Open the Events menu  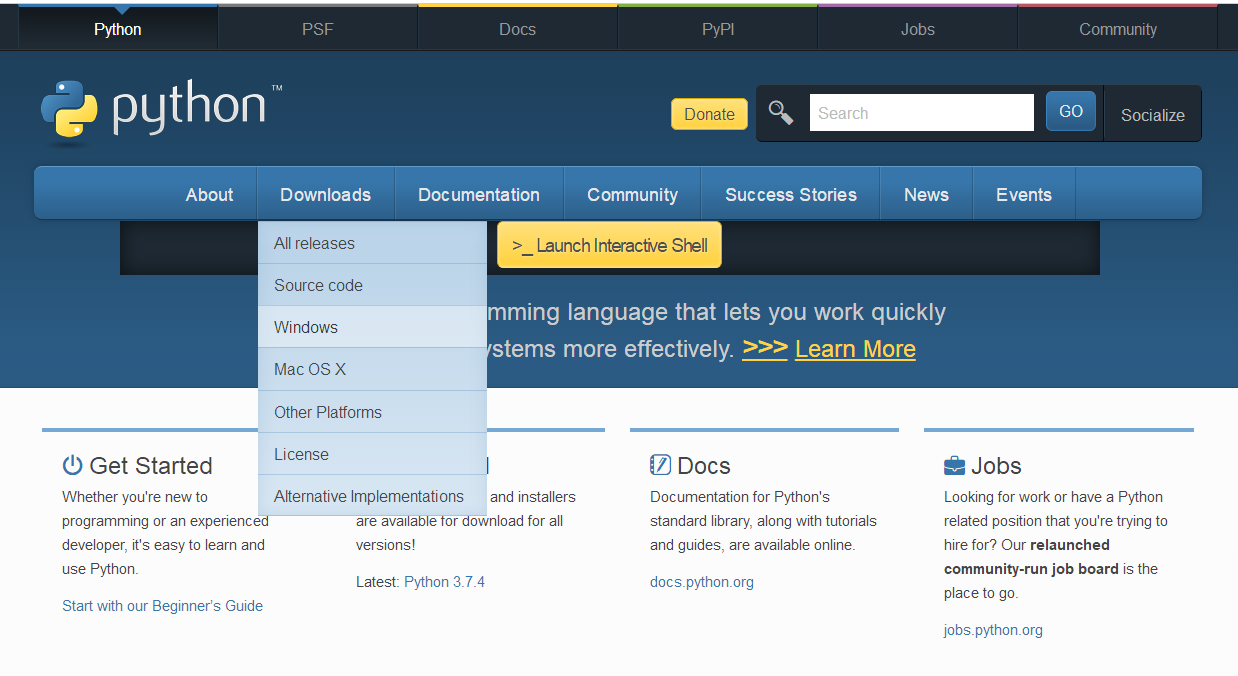click(x=1024, y=195)
